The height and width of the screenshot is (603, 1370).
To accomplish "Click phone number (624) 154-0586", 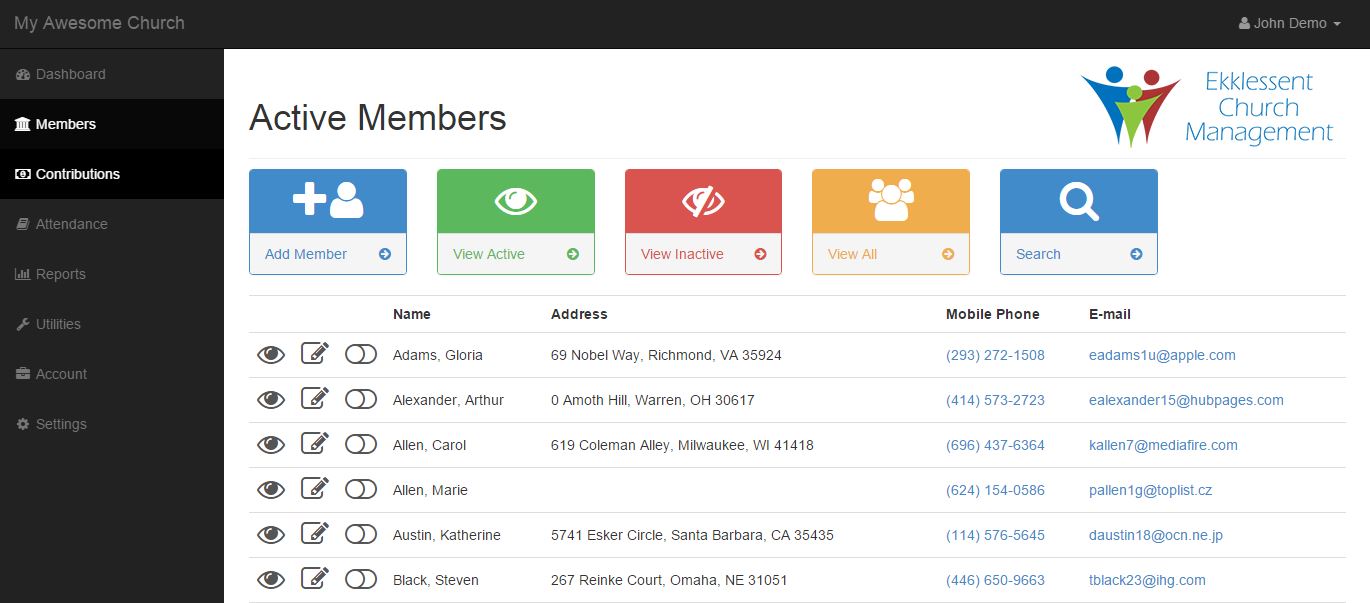I will [995, 490].
